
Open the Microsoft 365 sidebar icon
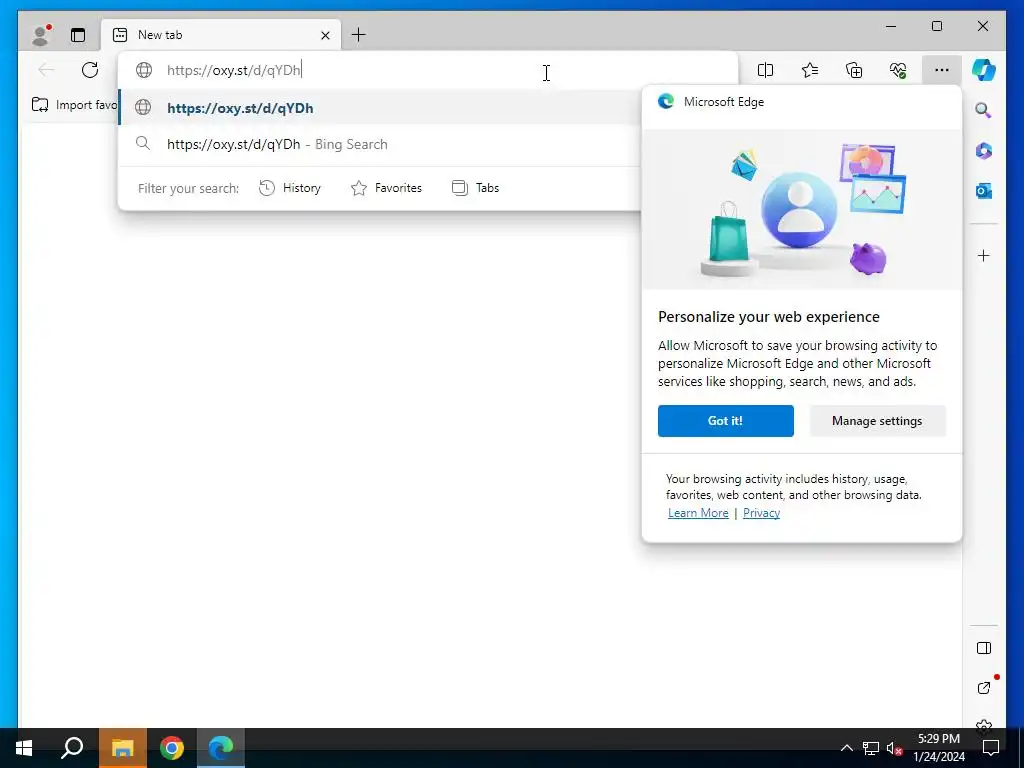pos(984,151)
